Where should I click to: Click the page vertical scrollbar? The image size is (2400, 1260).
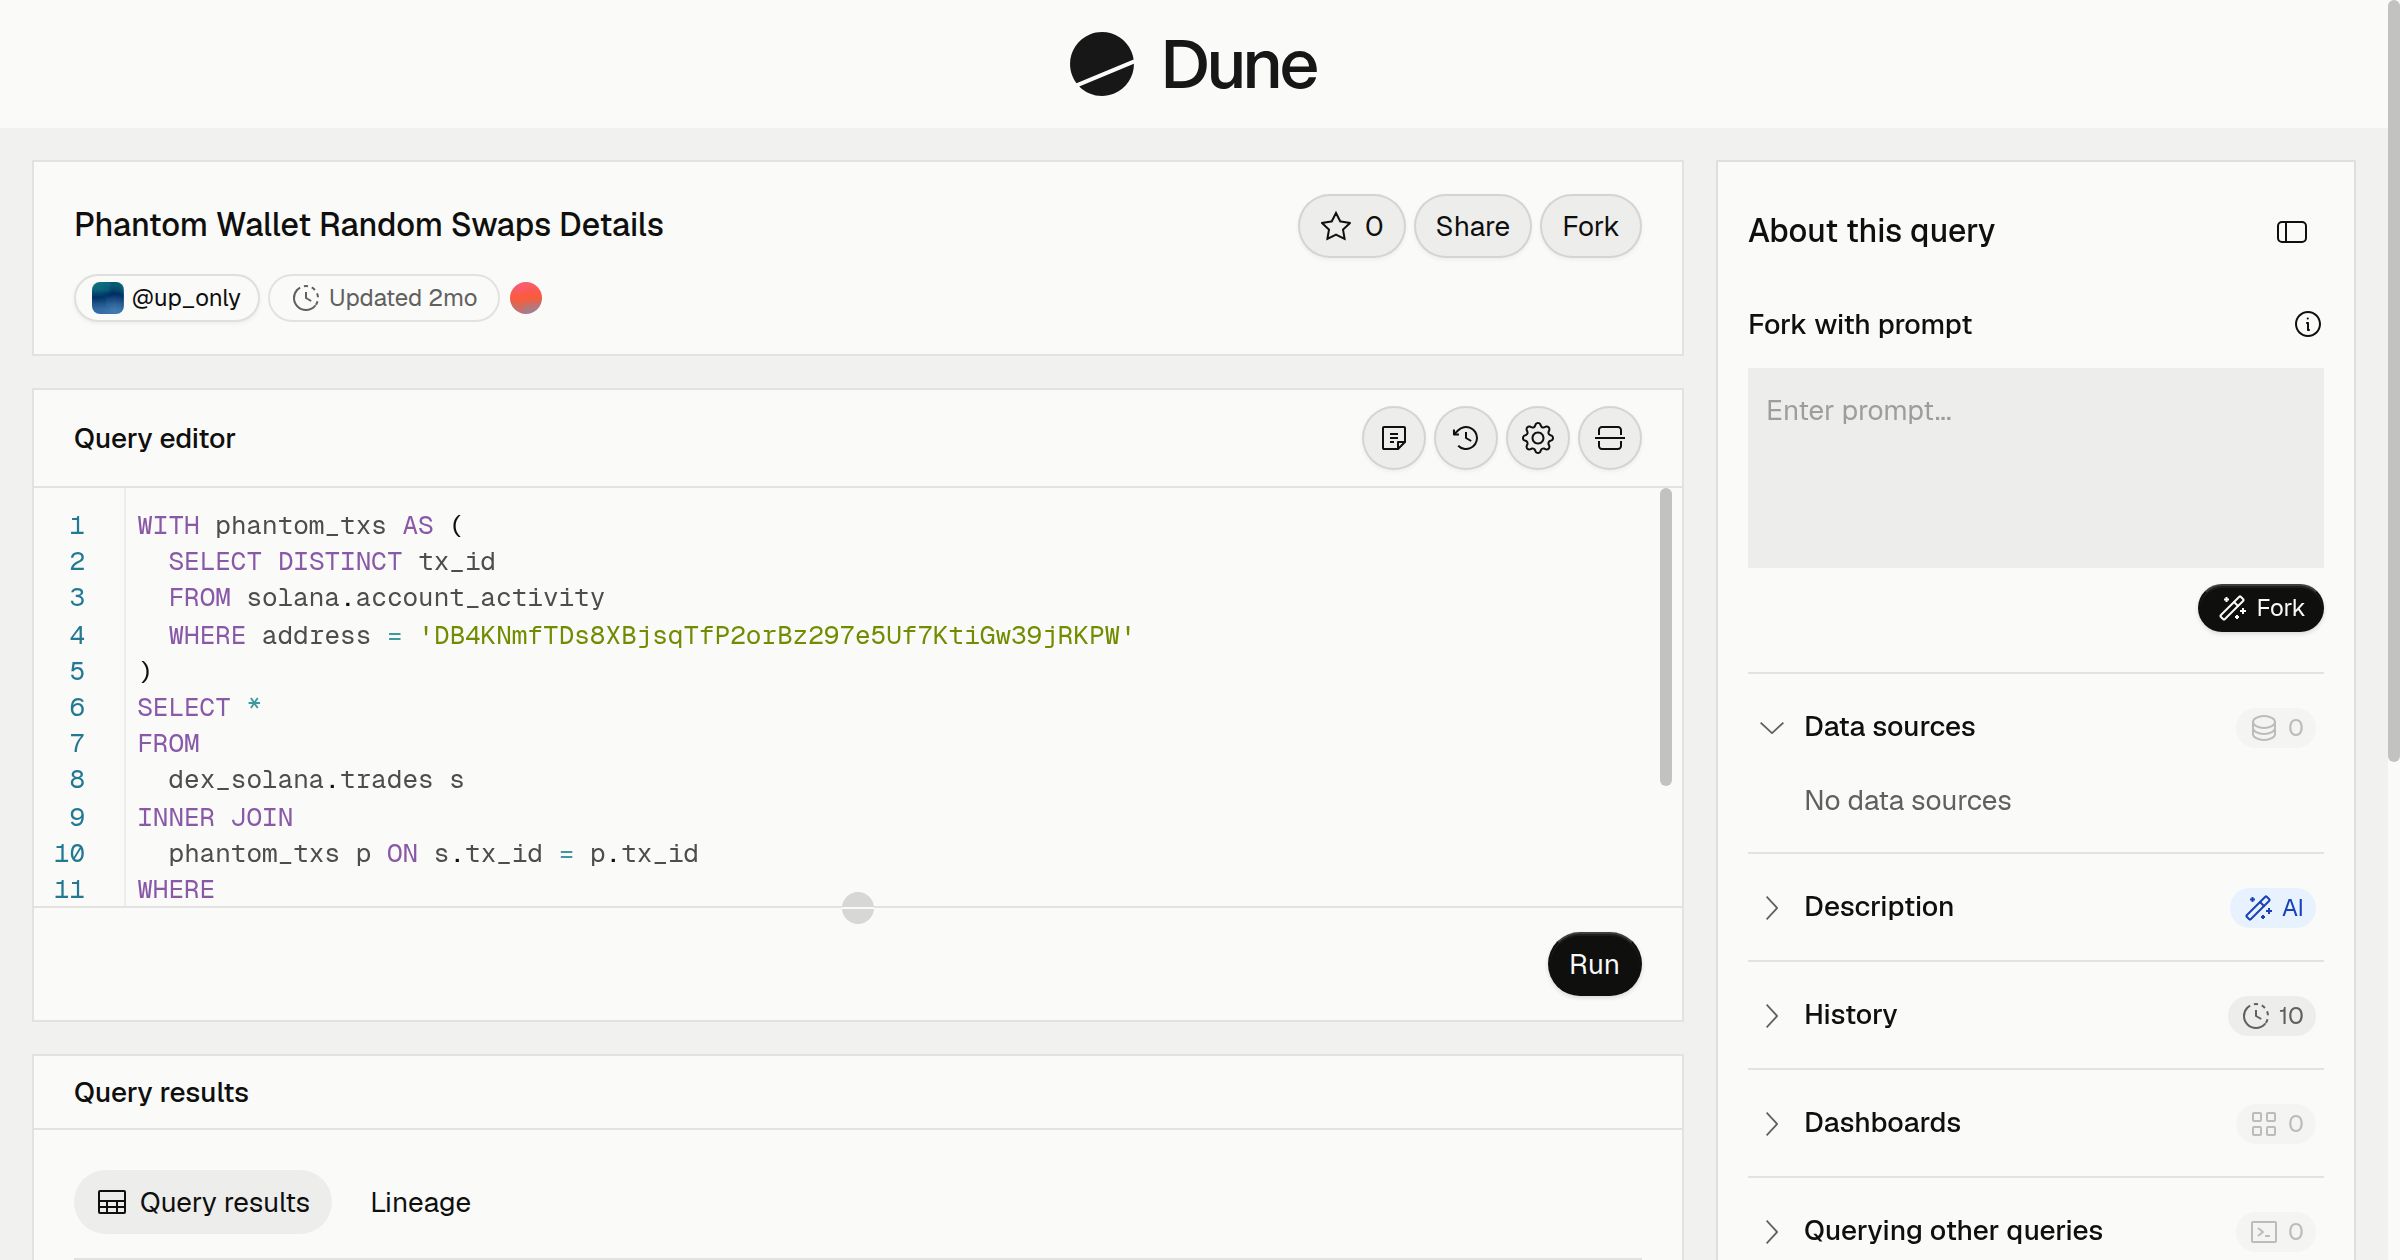point(2393,380)
